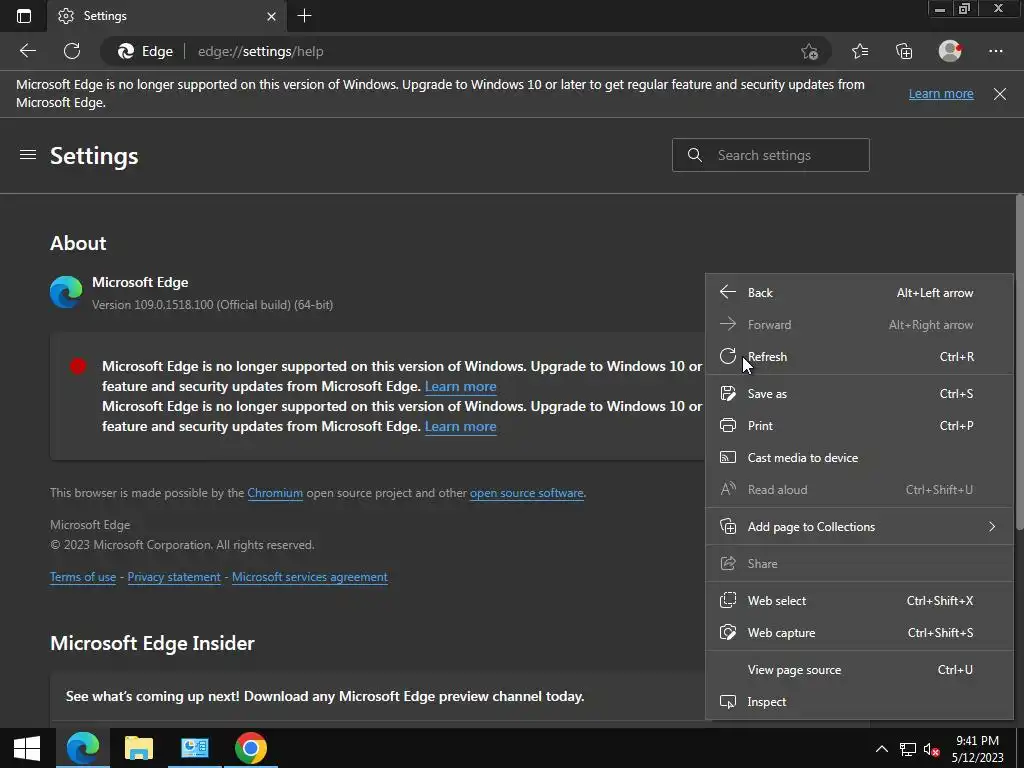The width and height of the screenshot is (1024, 768).
Task: Open the Privacy statement link
Action: 174,577
